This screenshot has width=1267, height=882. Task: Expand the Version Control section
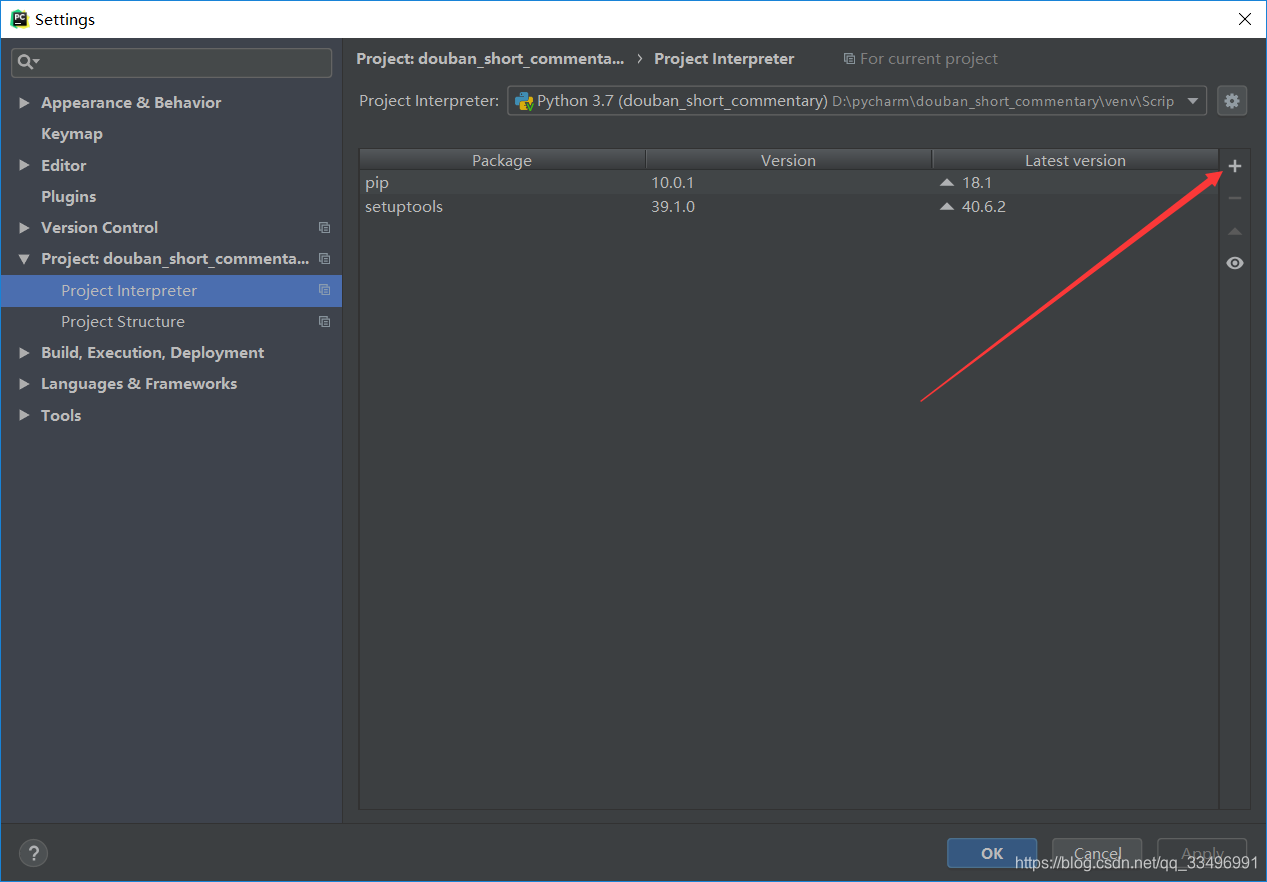[24, 228]
